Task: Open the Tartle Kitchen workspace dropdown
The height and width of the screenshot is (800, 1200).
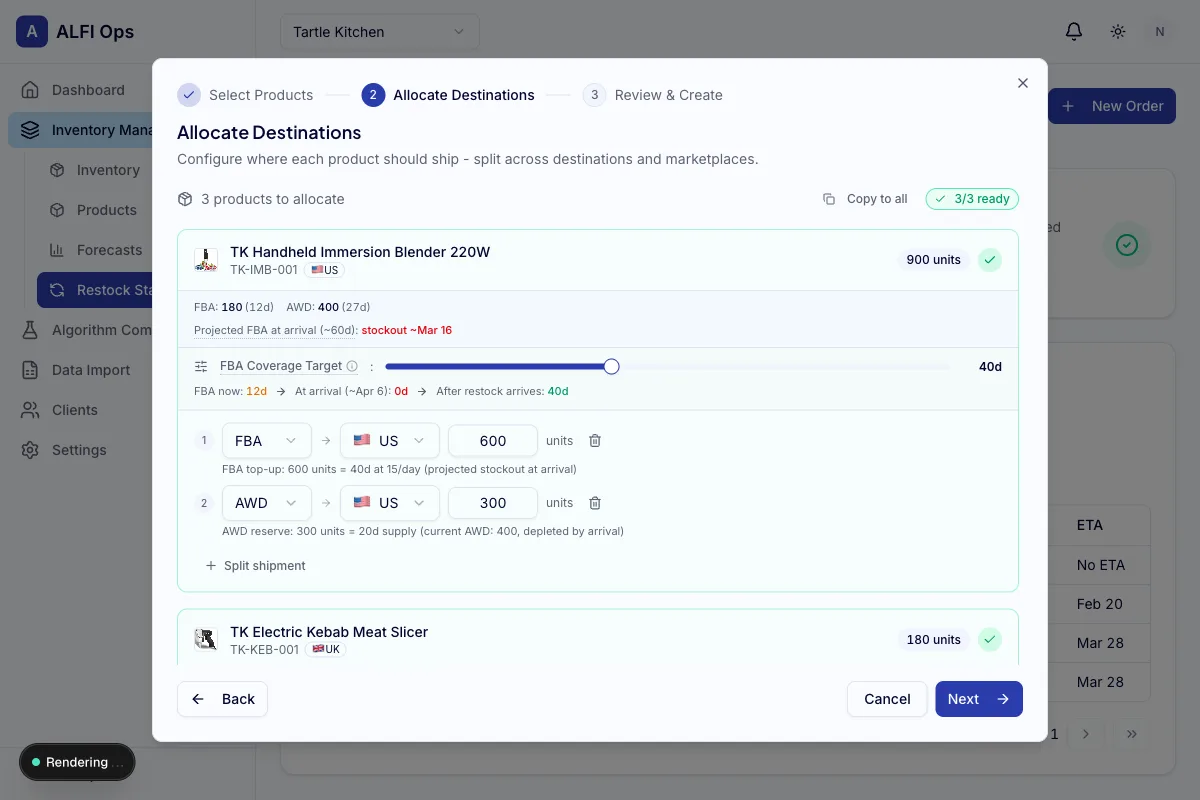Action: click(x=379, y=31)
